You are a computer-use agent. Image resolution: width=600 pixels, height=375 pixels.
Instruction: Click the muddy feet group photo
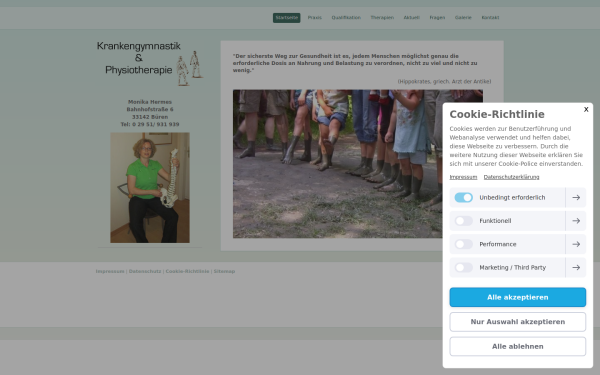coord(358,164)
